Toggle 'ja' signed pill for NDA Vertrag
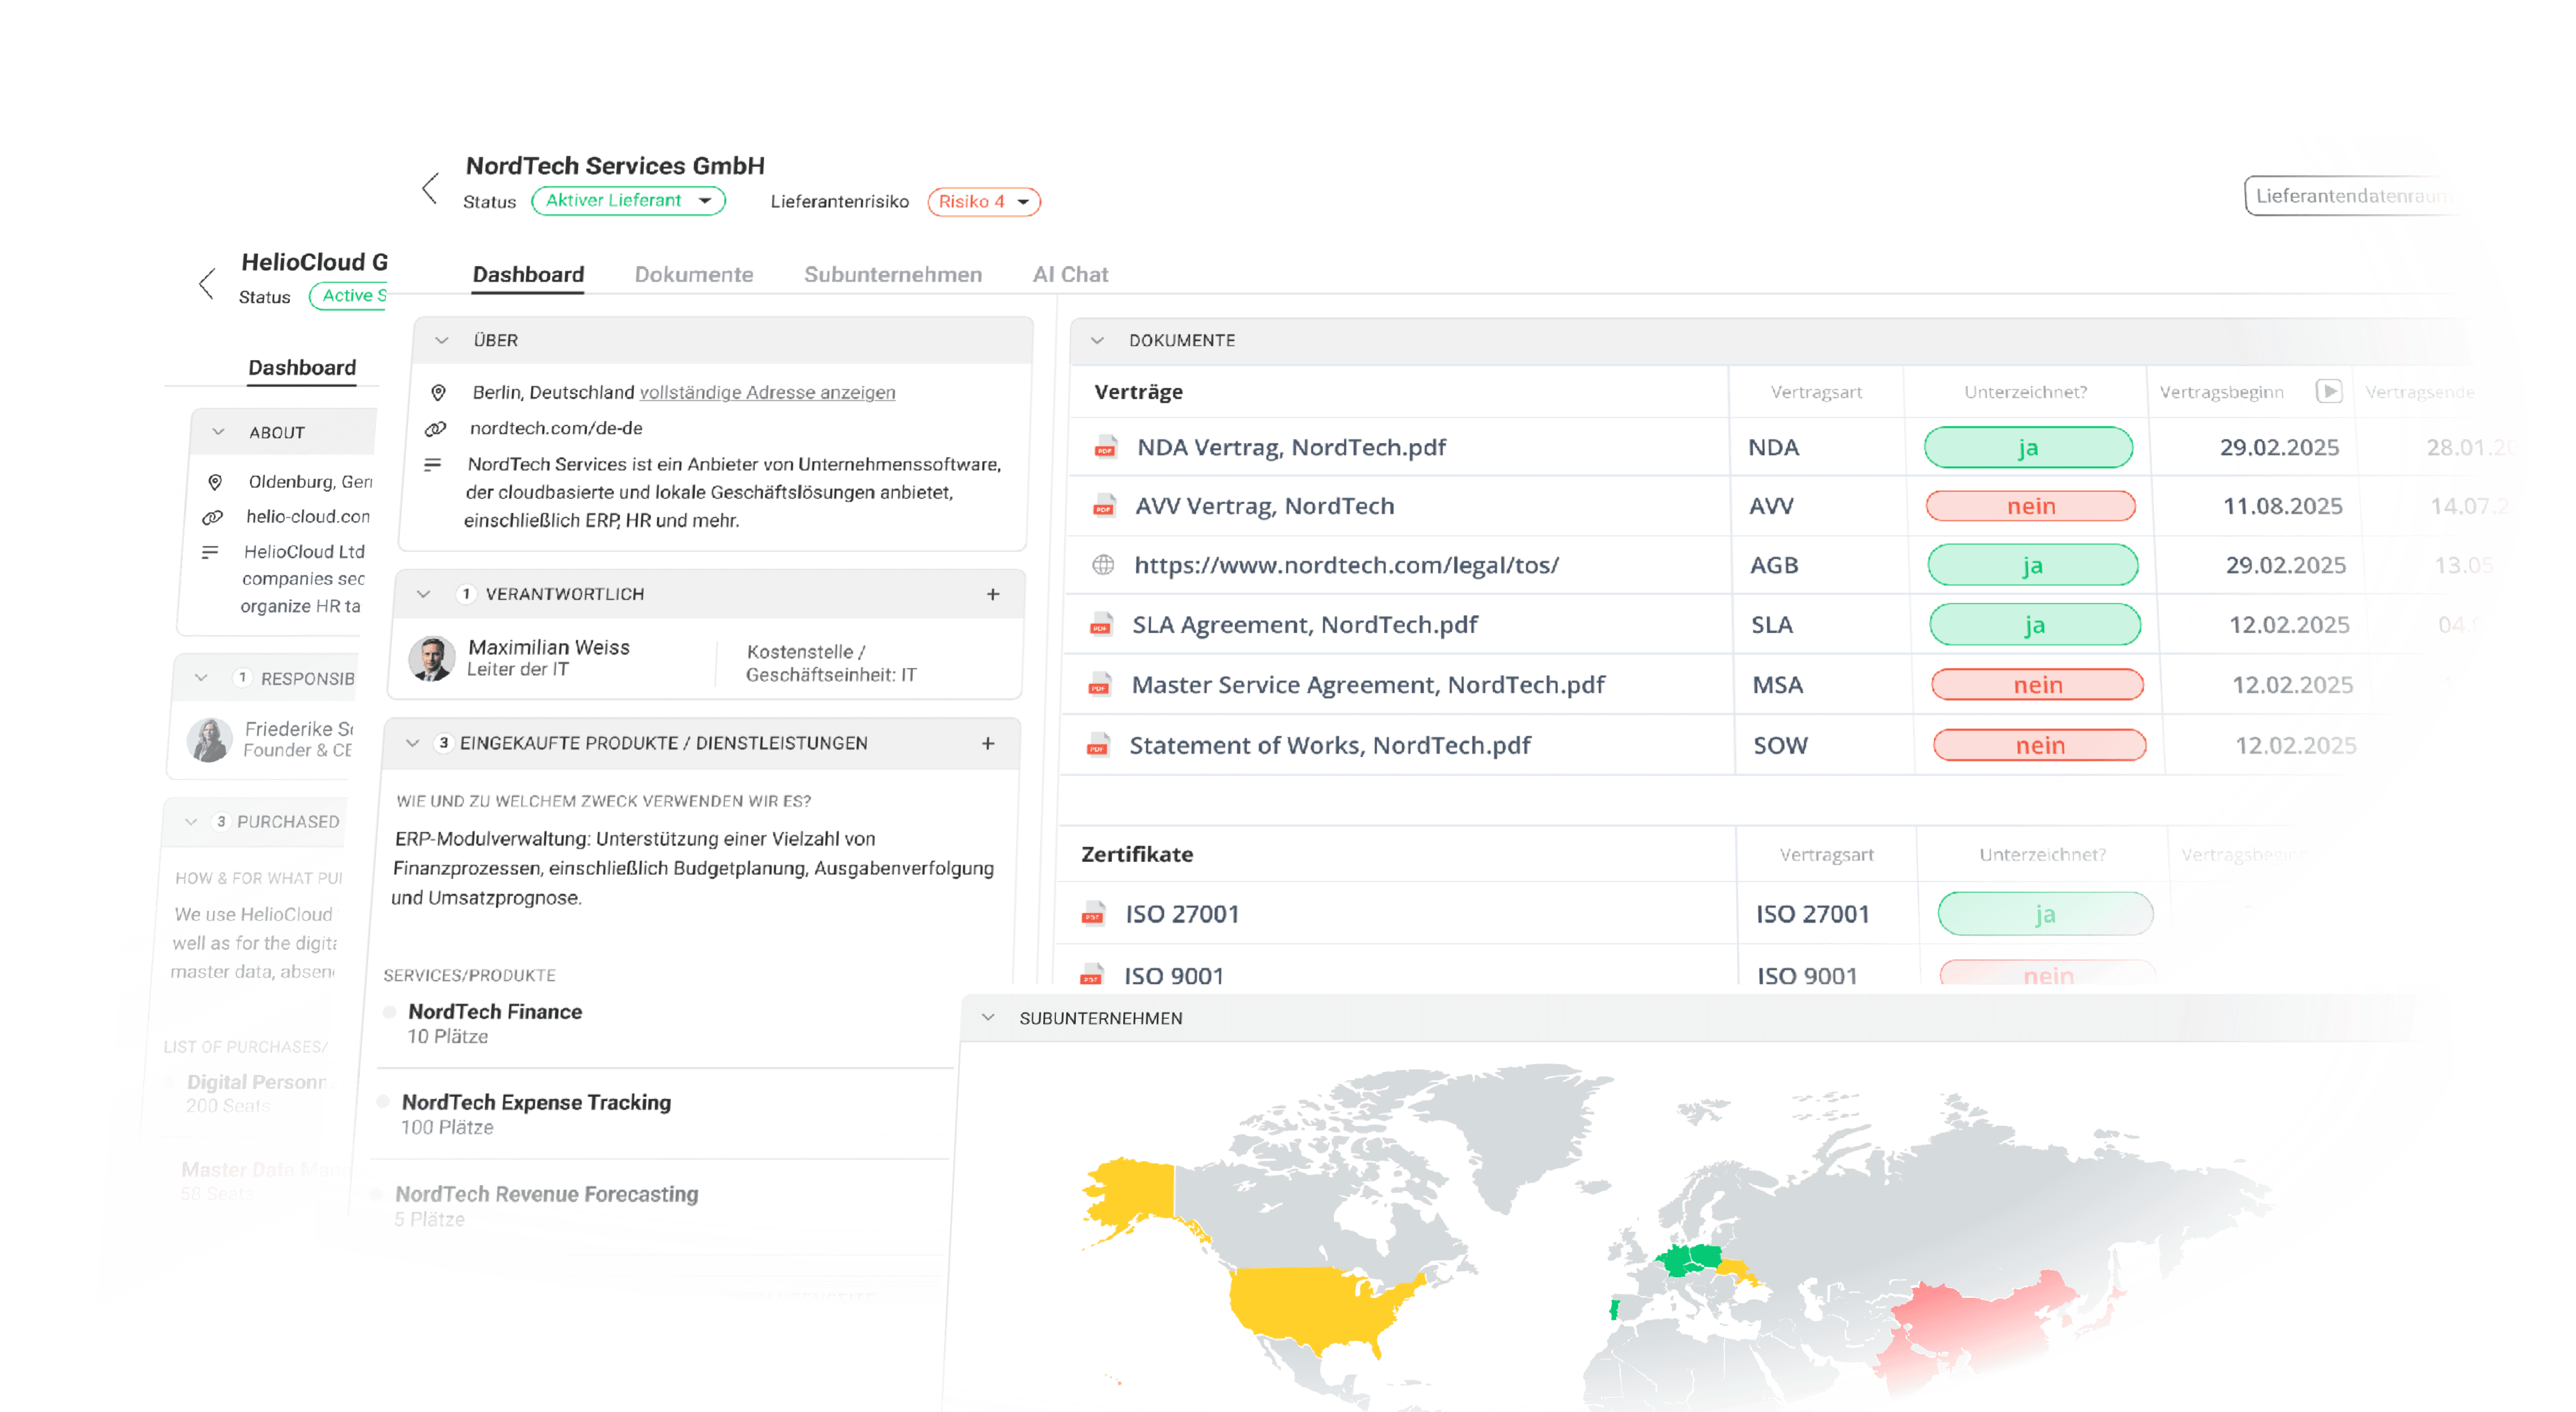The width and height of the screenshot is (2576, 1412). [2028, 447]
